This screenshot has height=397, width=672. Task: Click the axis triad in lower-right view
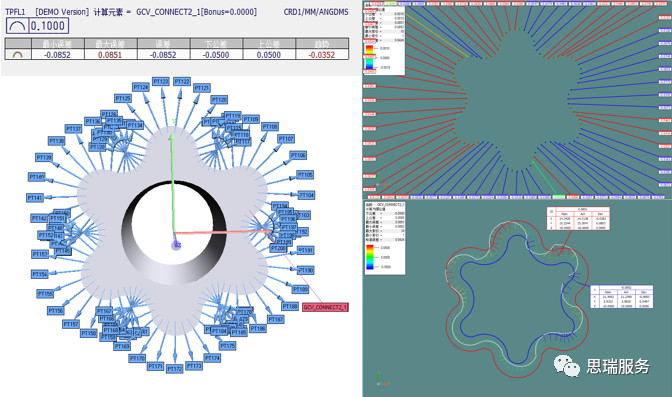[x=381, y=379]
